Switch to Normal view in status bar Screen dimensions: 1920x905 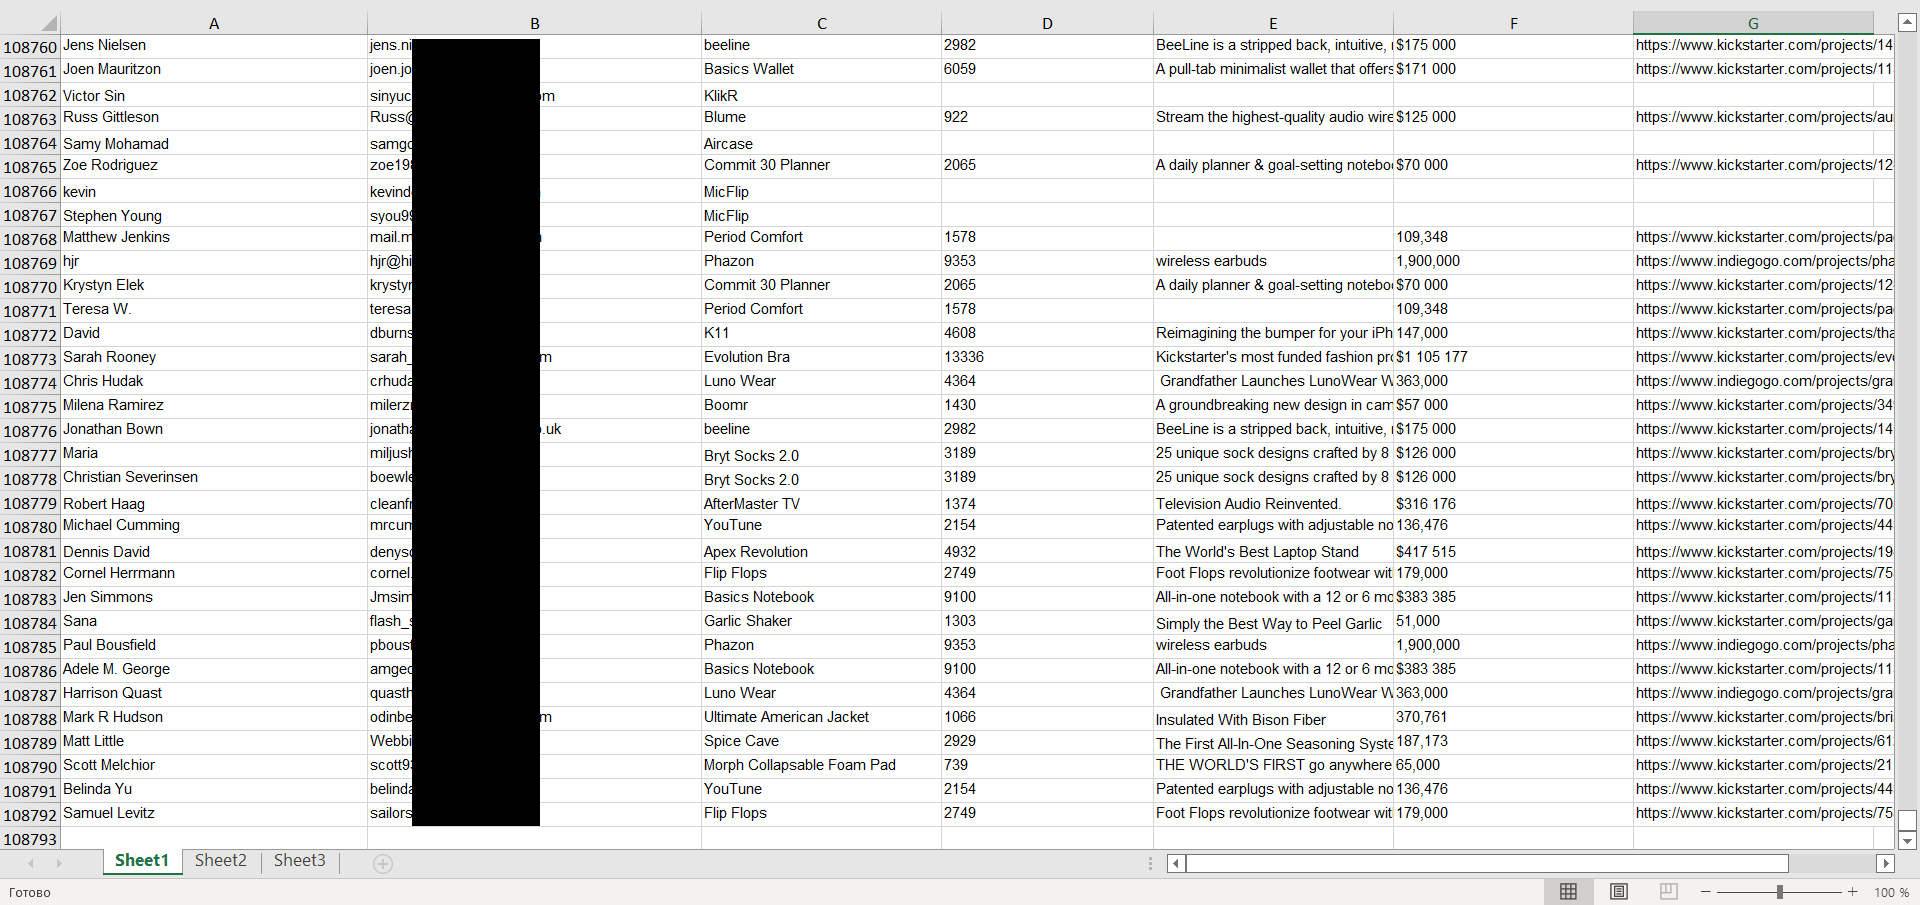1568,892
